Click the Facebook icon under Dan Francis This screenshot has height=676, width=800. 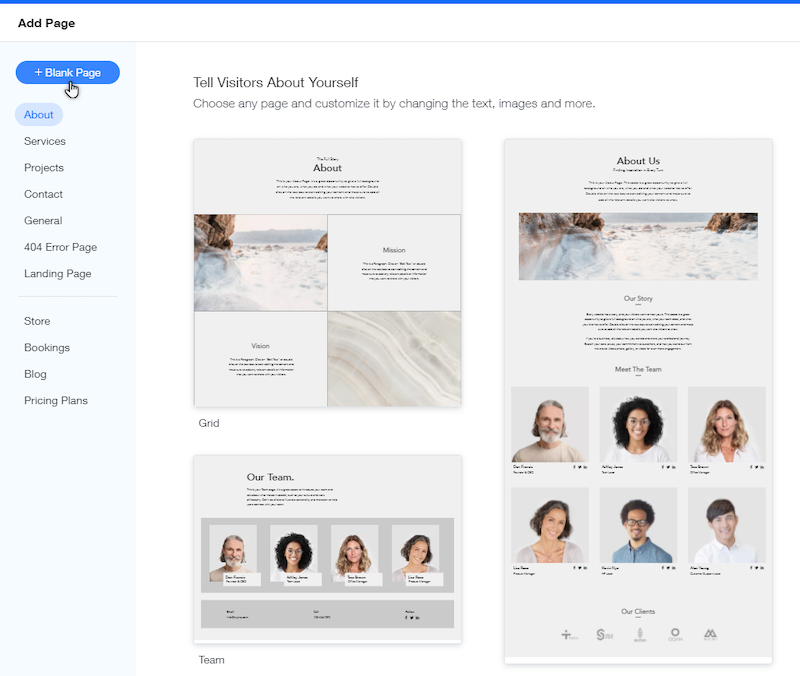click(x=574, y=467)
